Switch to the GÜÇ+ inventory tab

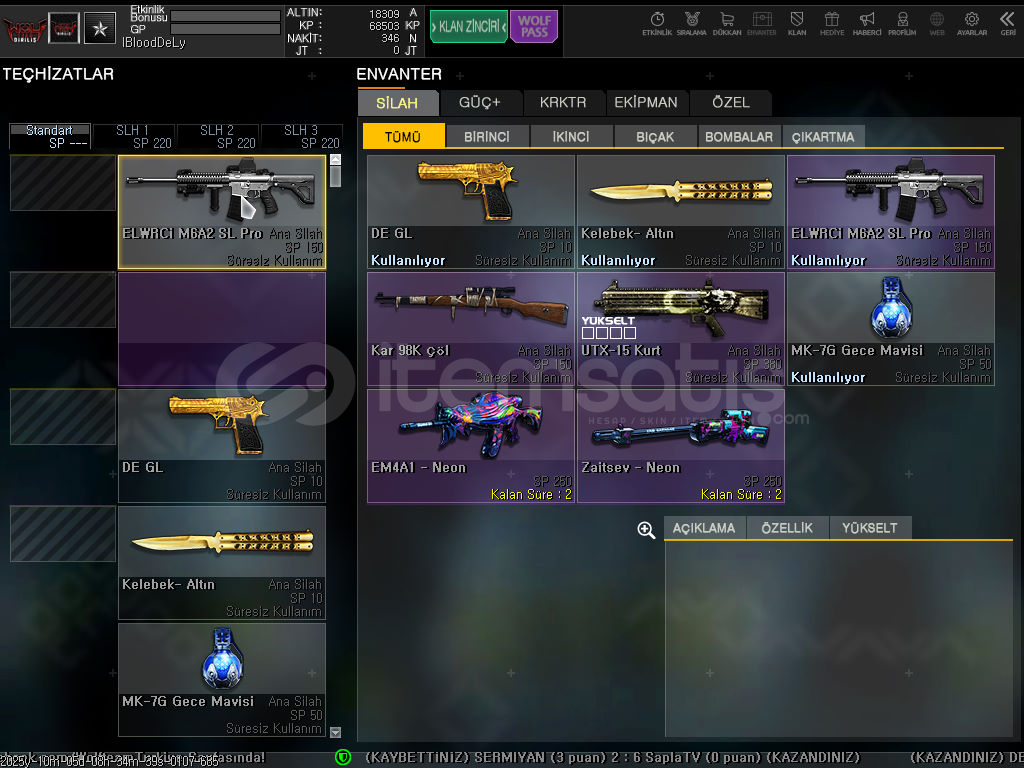(x=479, y=103)
